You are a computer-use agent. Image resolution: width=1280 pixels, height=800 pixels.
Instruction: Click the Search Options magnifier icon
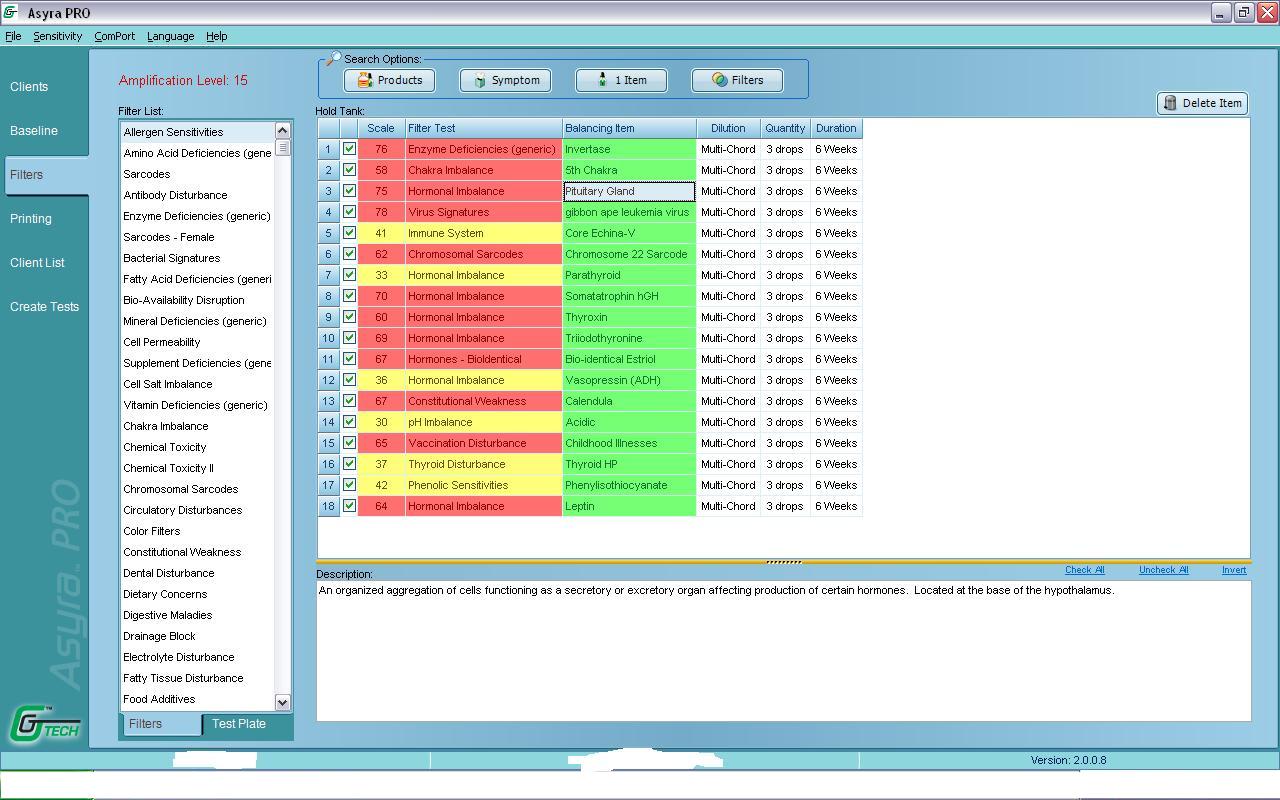(x=333, y=58)
